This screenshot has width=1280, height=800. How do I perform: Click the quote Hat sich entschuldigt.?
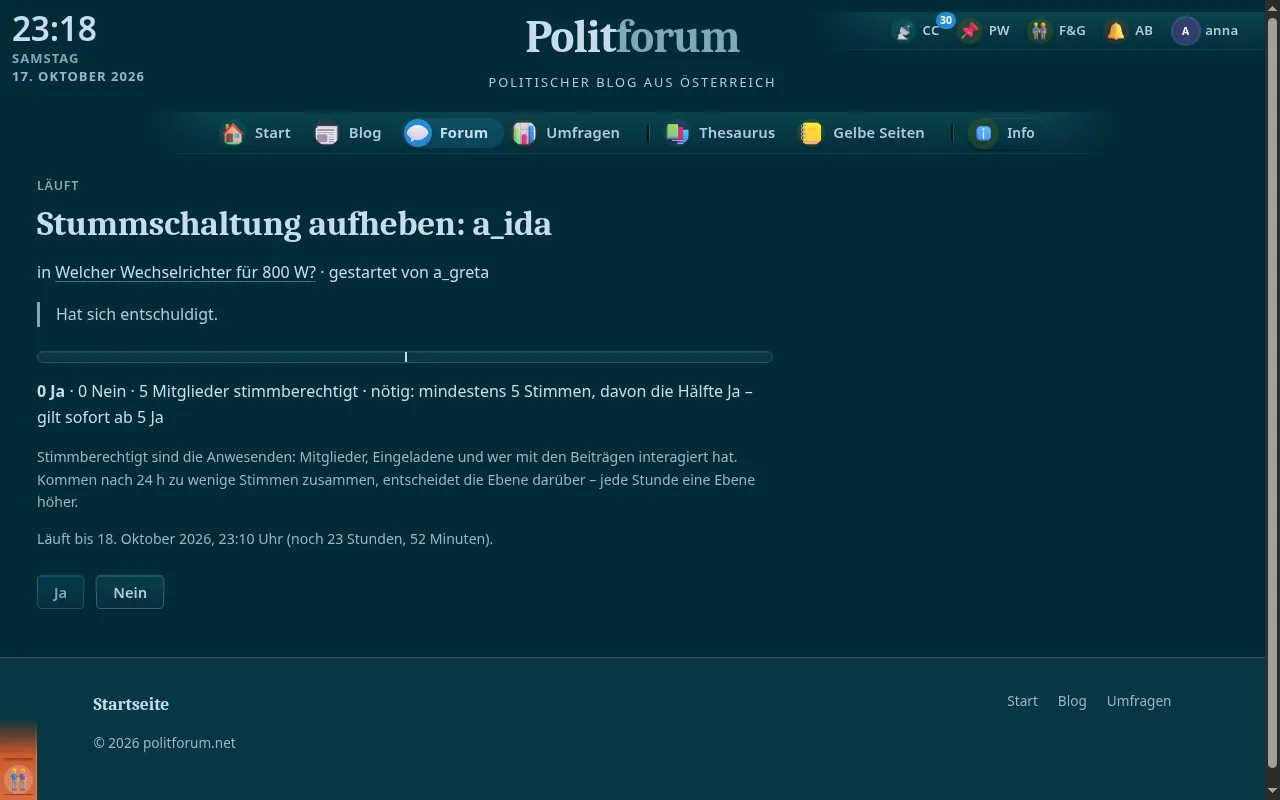(x=136, y=314)
